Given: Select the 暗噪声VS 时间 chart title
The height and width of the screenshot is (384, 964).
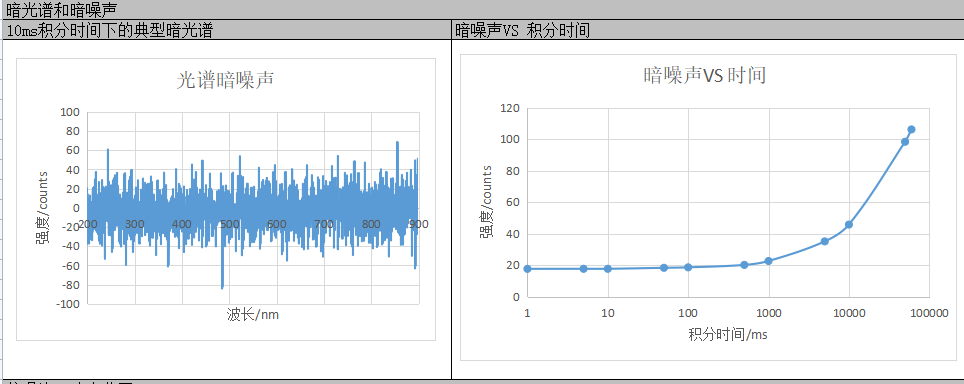Looking at the screenshot, I should [x=705, y=75].
